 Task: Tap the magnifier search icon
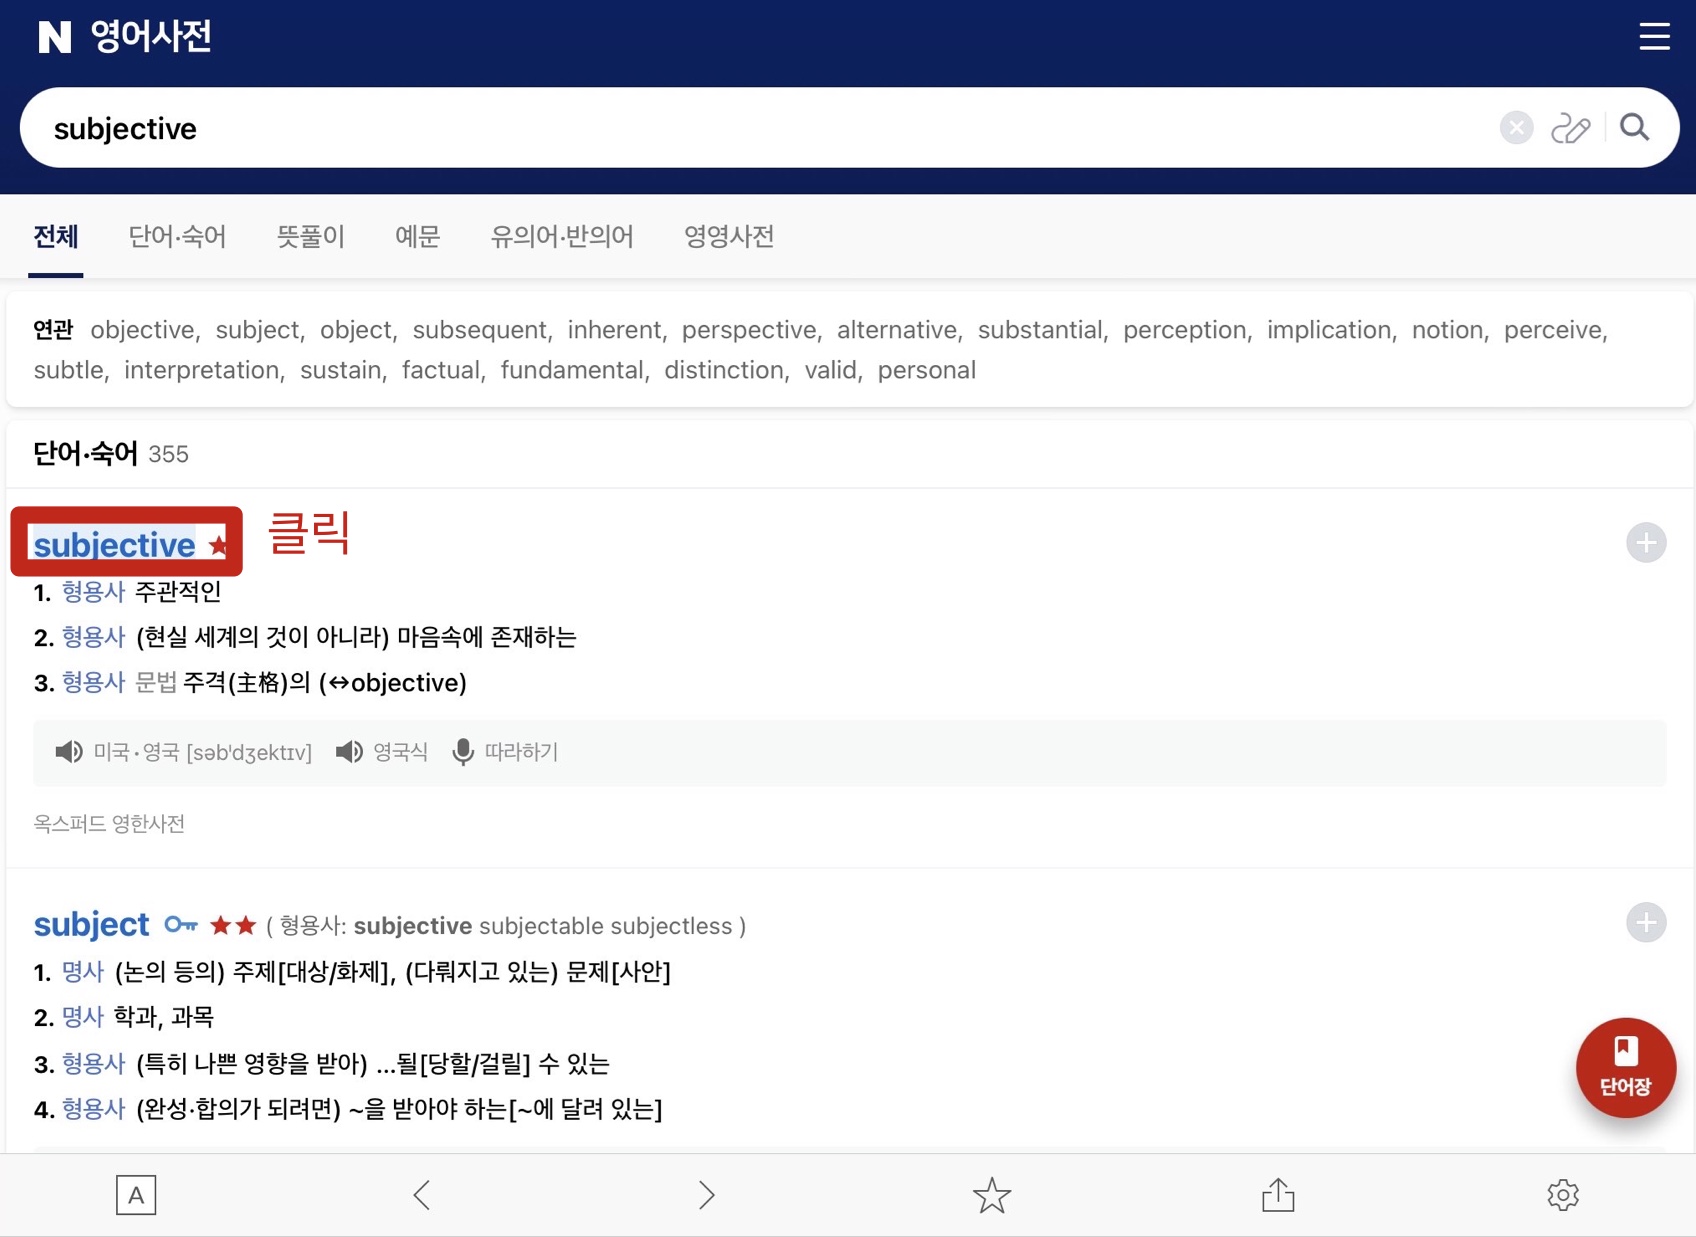(1635, 127)
